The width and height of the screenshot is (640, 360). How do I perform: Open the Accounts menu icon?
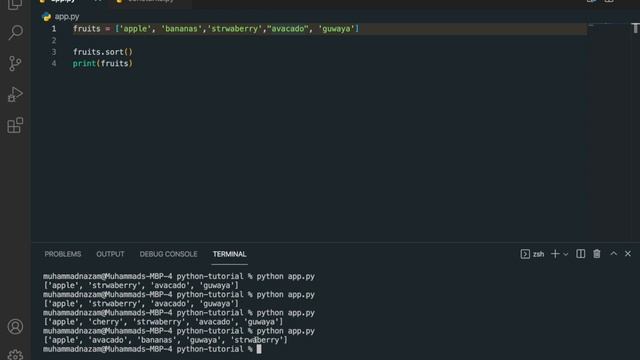[x=15, y=327]
